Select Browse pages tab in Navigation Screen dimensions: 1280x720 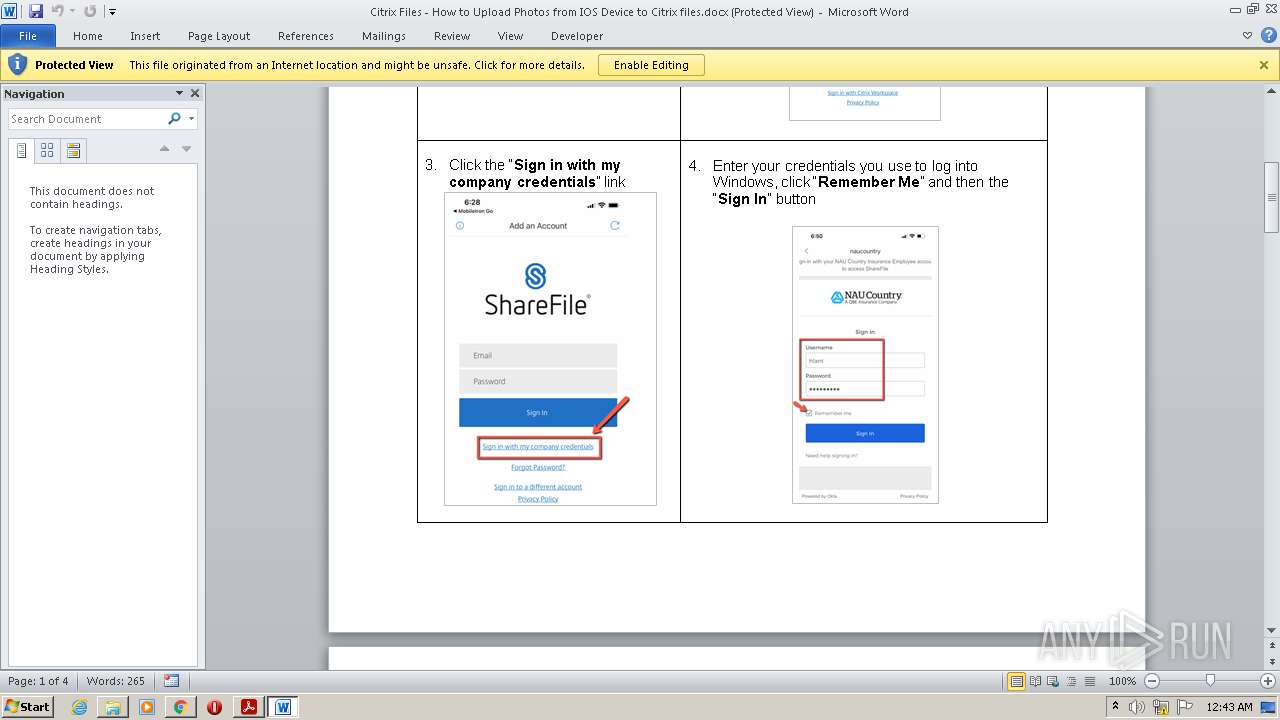point(47,151)
